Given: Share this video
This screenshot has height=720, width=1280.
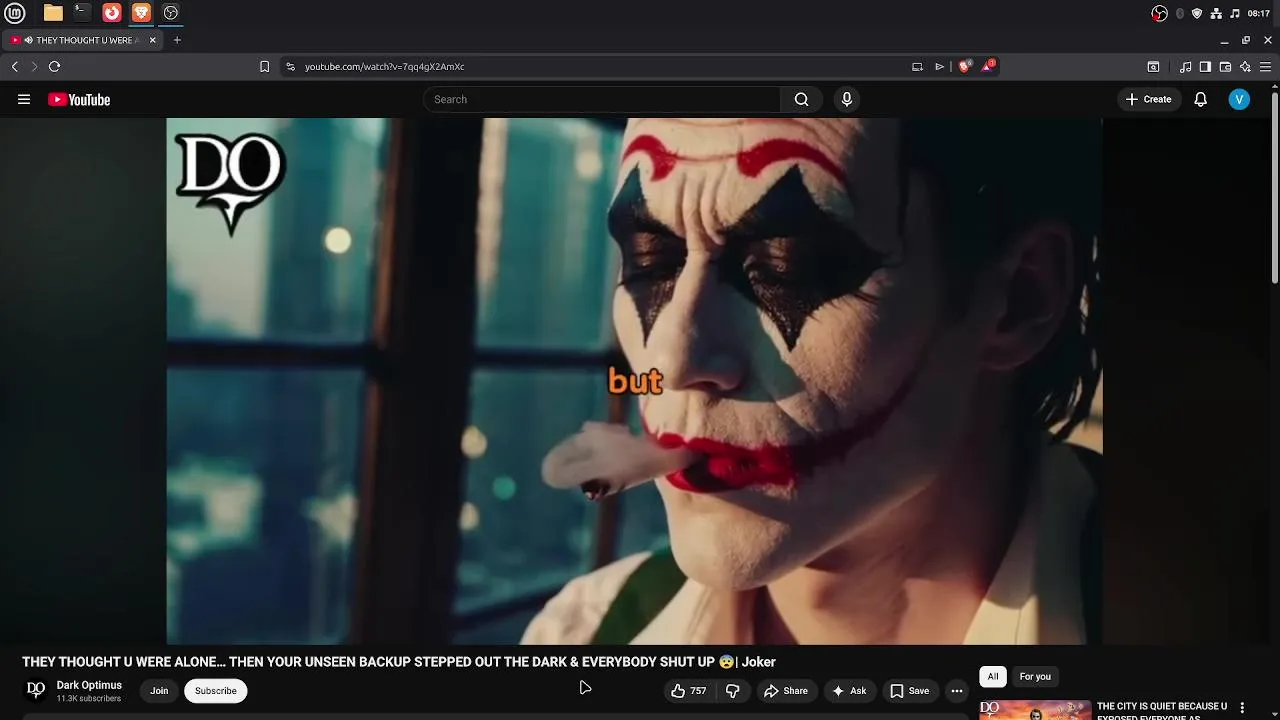Looking at the screenshot, I should [x=786, y=691].
